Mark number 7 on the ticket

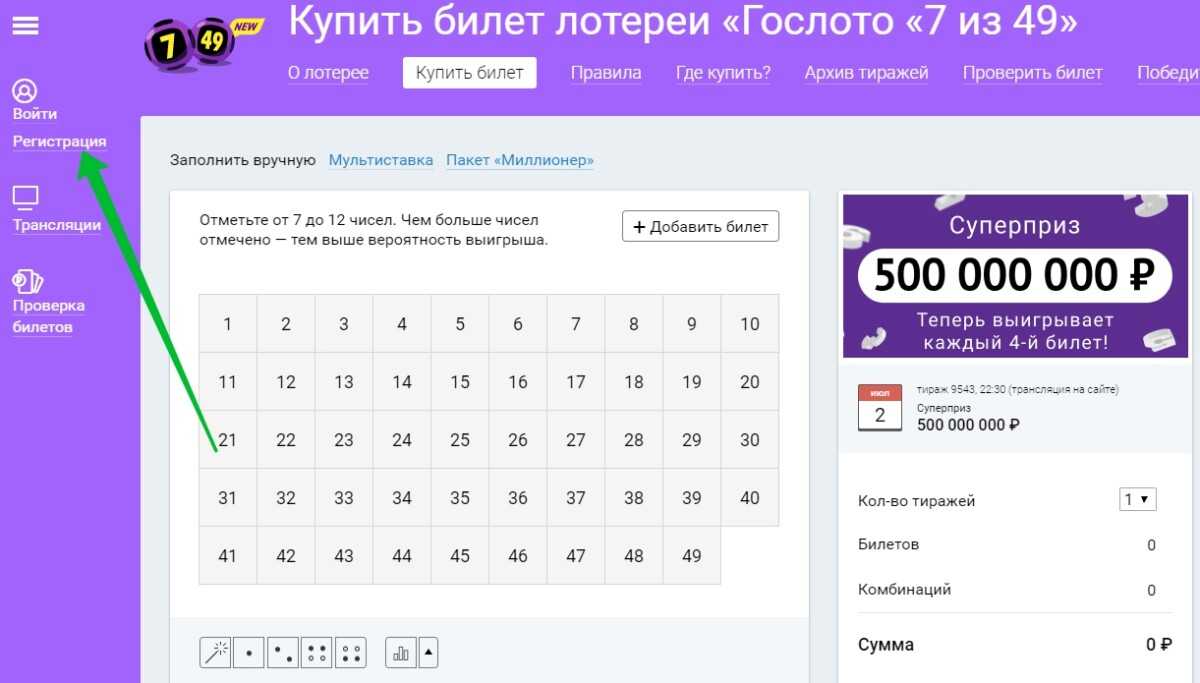click(x=576, y=324)
